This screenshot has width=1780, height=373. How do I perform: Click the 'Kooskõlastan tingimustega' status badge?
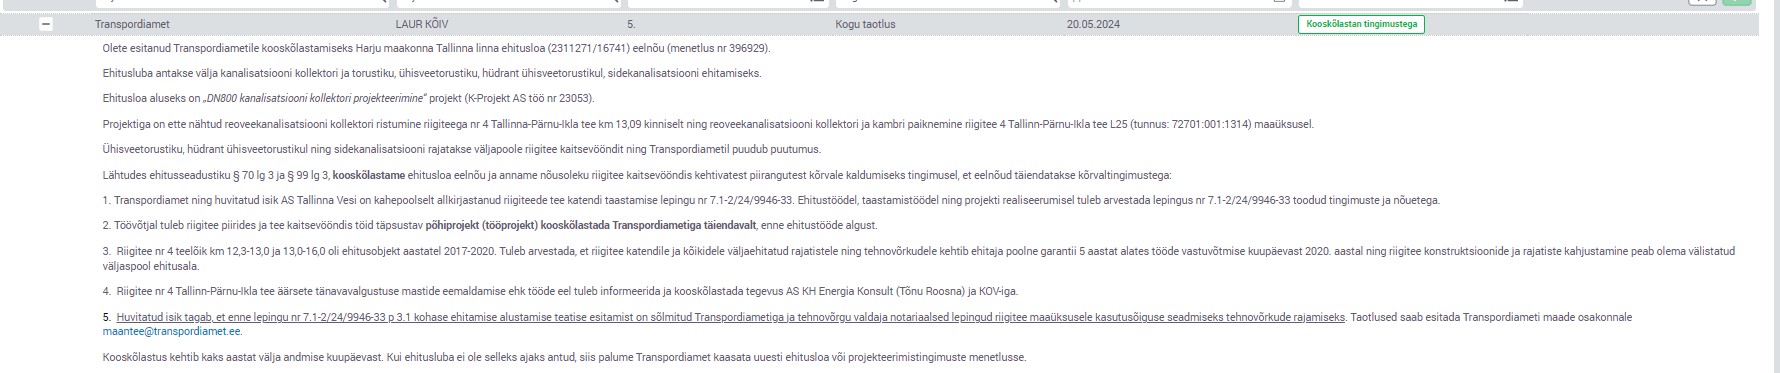click(1361, 24)
